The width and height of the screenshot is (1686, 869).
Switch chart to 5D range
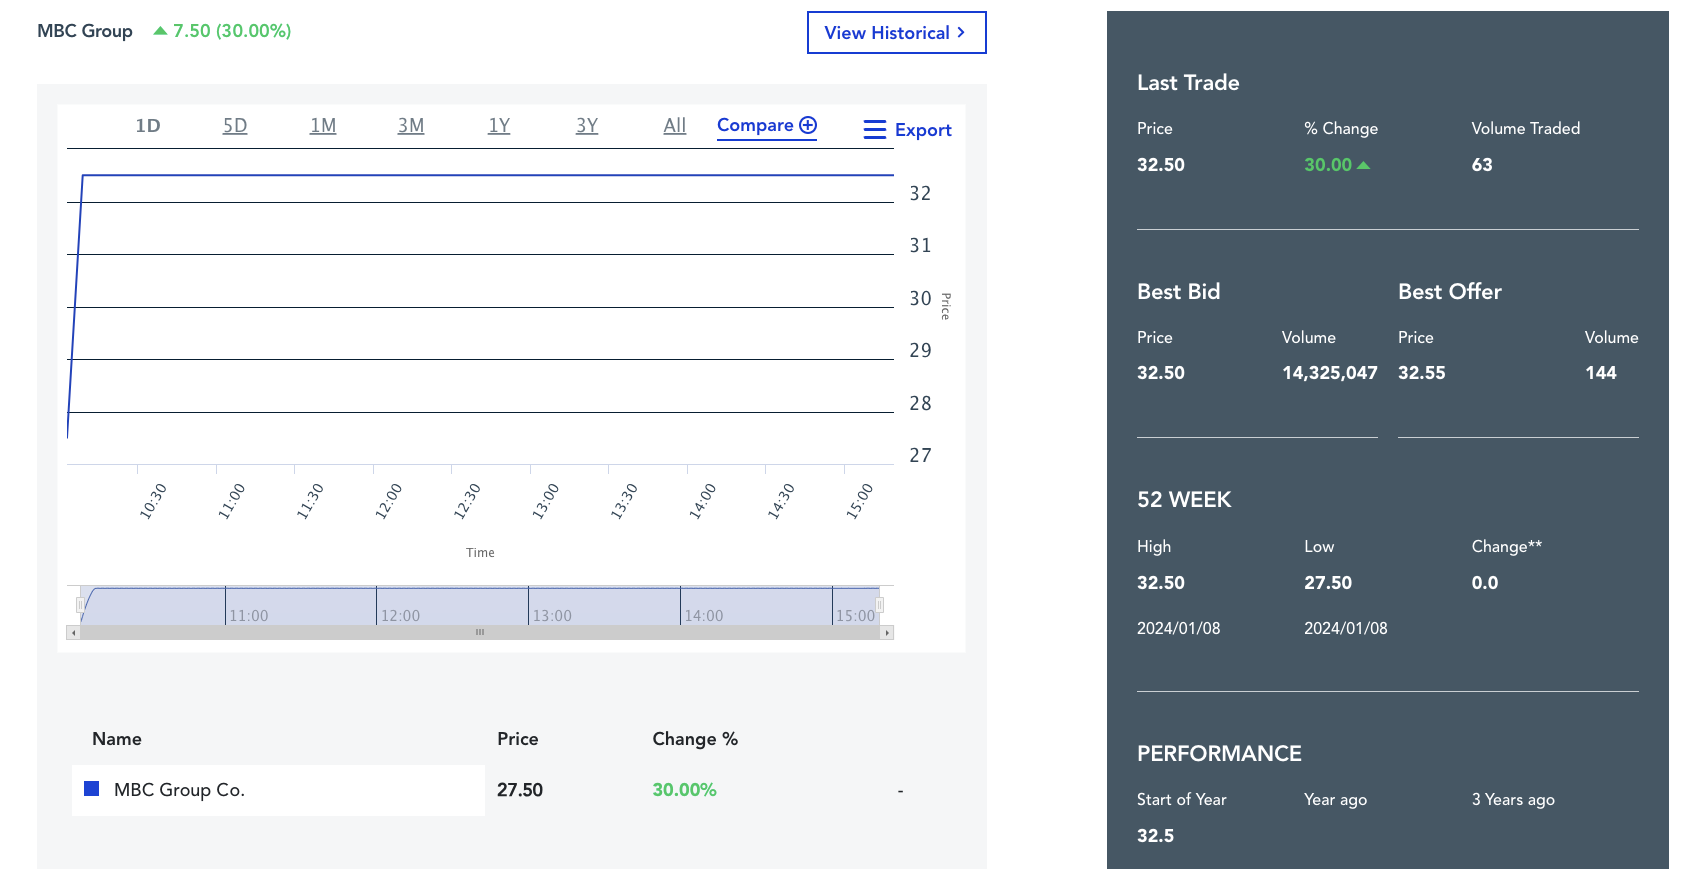(235, 126)
